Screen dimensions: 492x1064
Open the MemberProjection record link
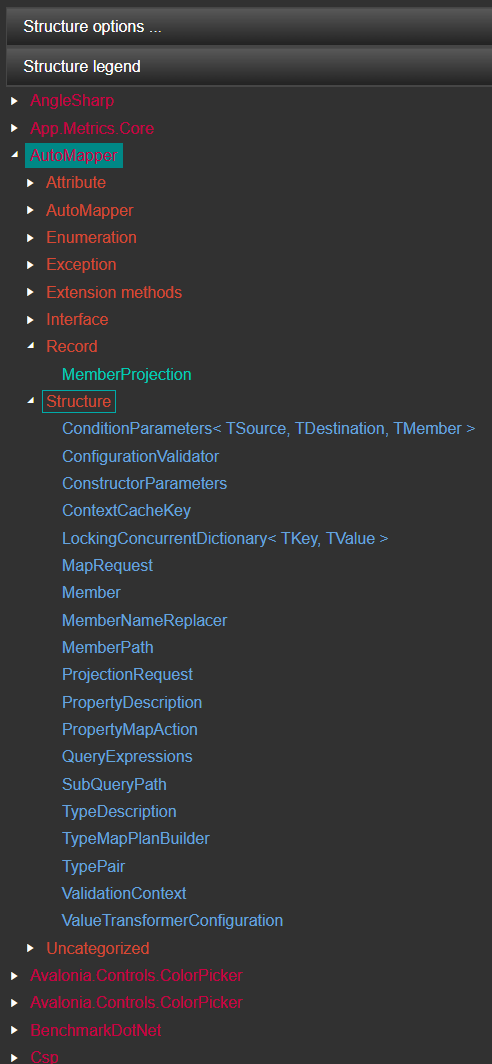point(127,374)
